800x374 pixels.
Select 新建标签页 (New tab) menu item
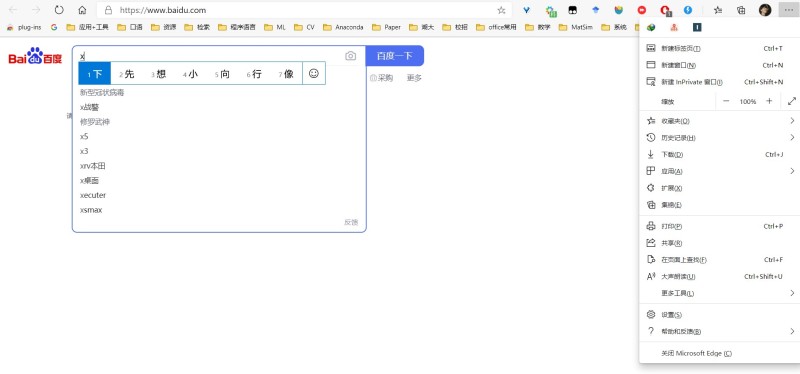pos(719,48)
